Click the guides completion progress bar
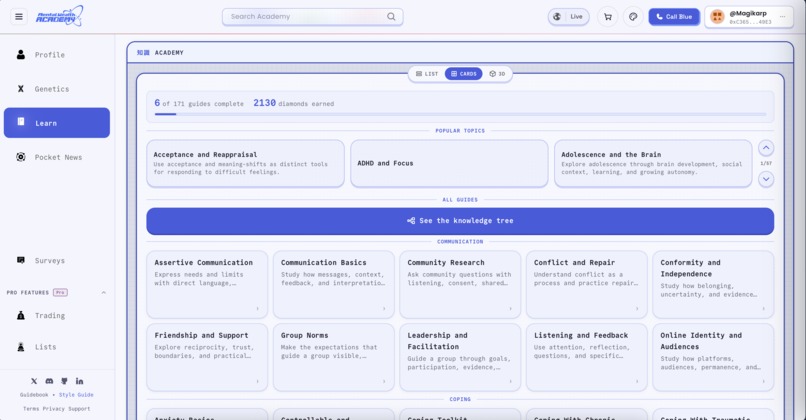This screenshot has height=420, width=806. click(460, 114)
